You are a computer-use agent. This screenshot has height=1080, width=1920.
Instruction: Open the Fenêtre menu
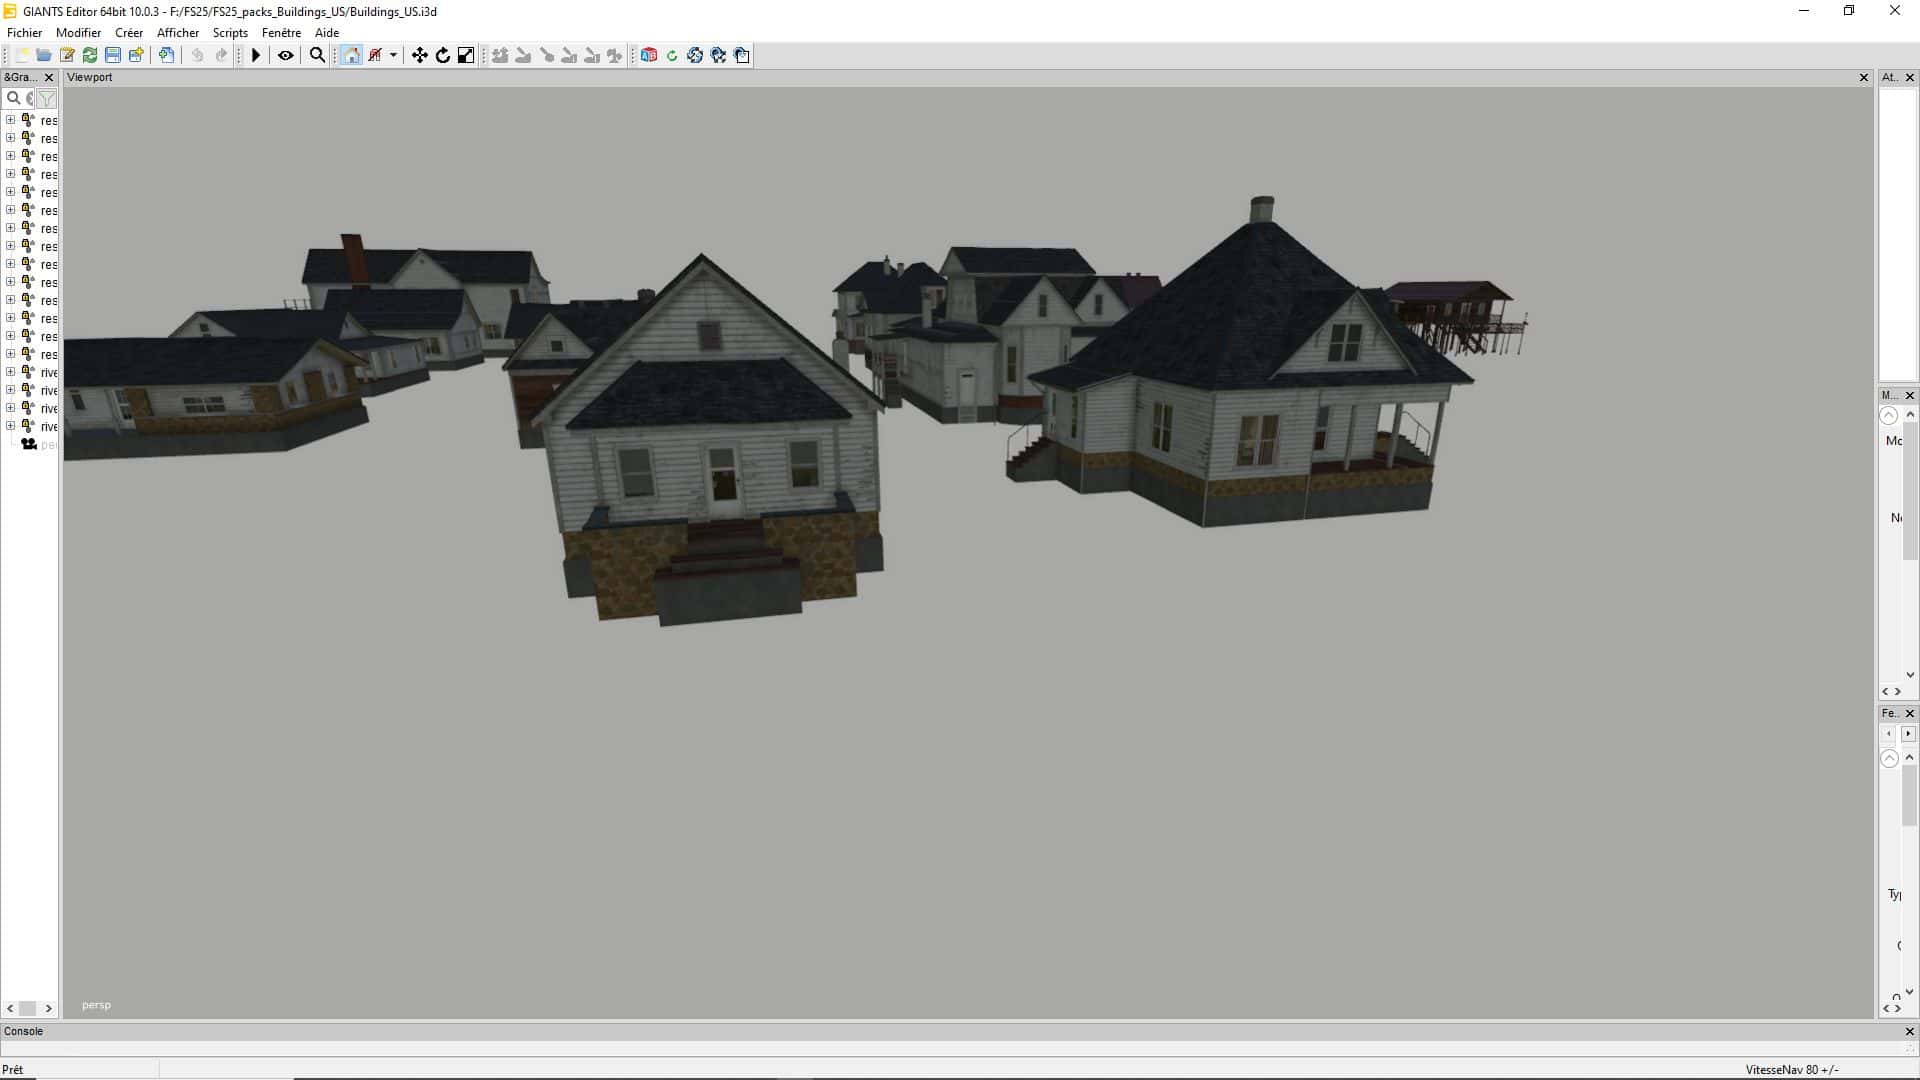(x=281, y=32)
